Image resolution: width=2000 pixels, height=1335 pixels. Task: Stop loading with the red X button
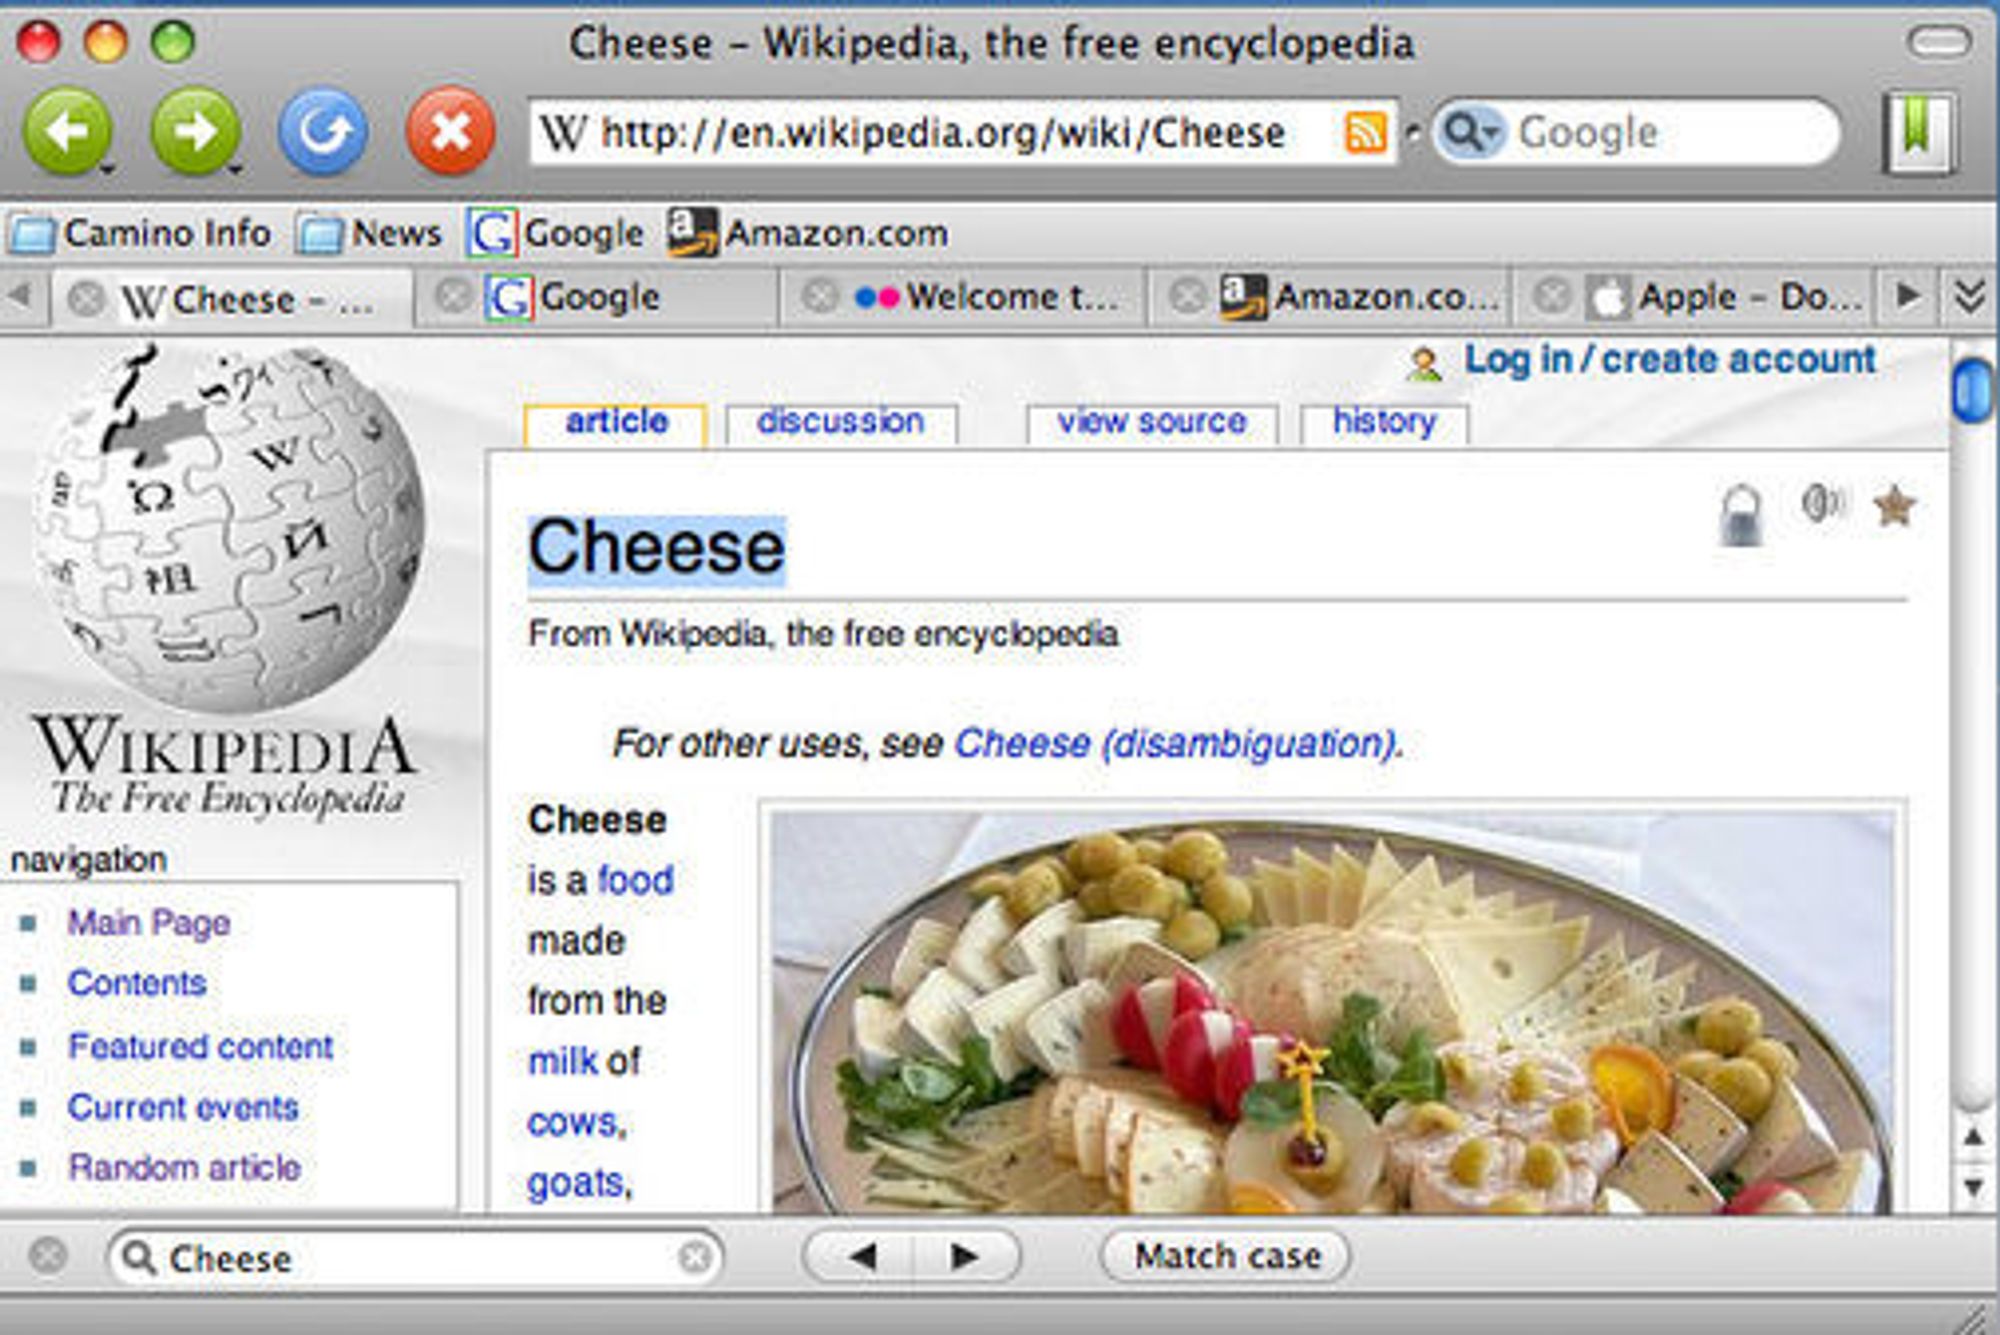pos(450,131)
